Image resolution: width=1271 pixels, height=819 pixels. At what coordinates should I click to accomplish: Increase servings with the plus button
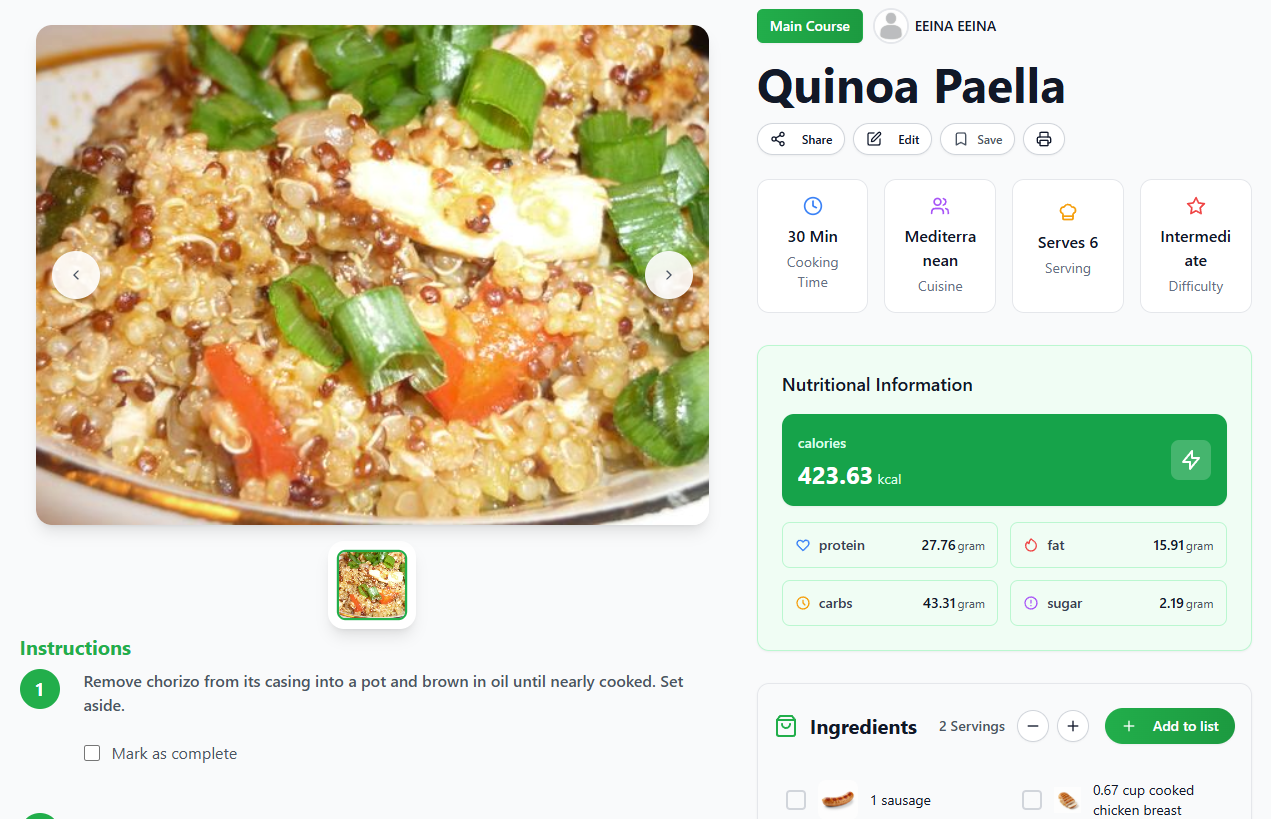click(x=1073, y=726)
